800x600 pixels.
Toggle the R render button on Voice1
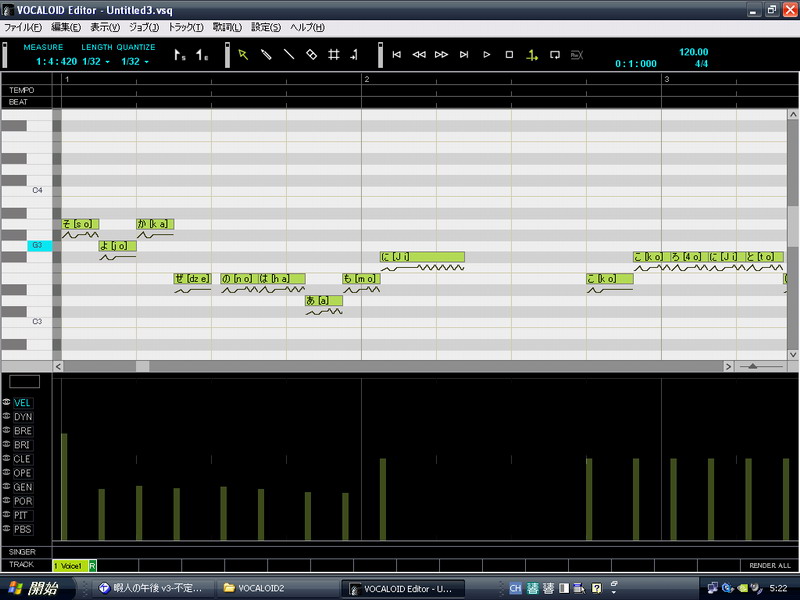[x=92, y=566]
